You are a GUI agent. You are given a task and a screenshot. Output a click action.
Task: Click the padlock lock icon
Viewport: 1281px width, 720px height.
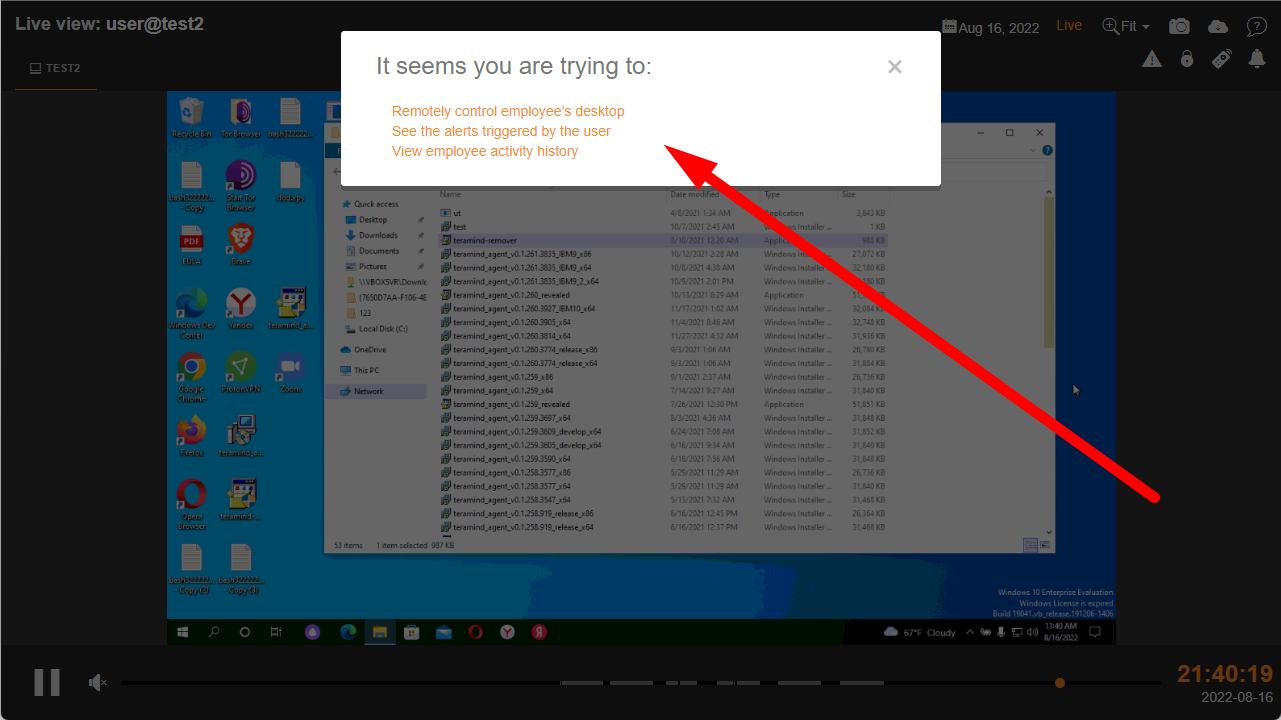tap(1187, 59)
